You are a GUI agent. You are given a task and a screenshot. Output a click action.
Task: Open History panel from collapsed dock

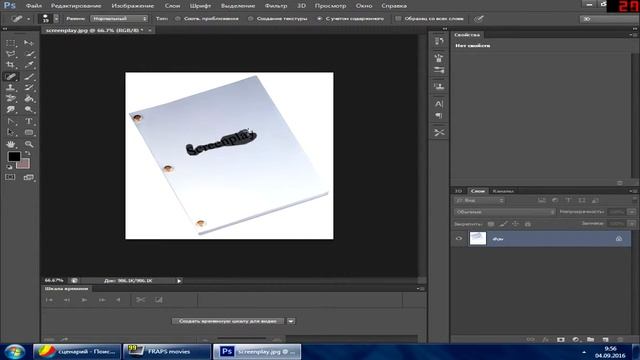439,41
